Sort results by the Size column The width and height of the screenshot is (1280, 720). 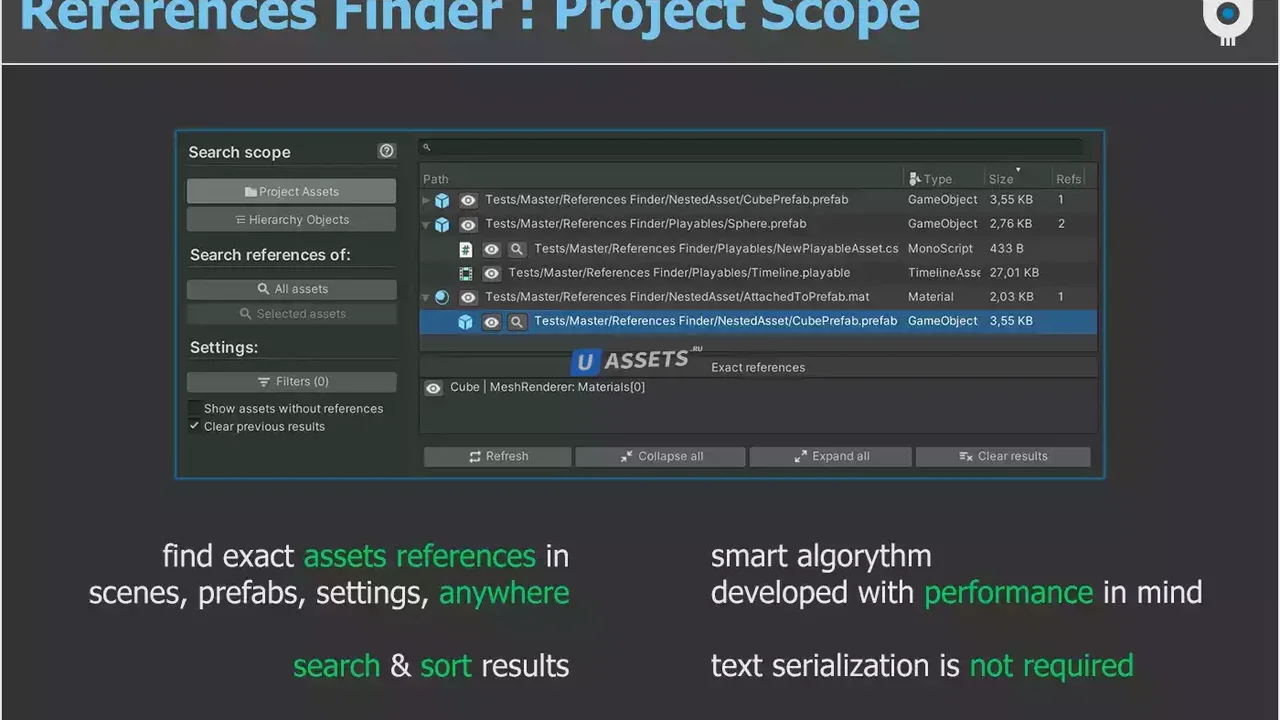[x=1002, y=179]
